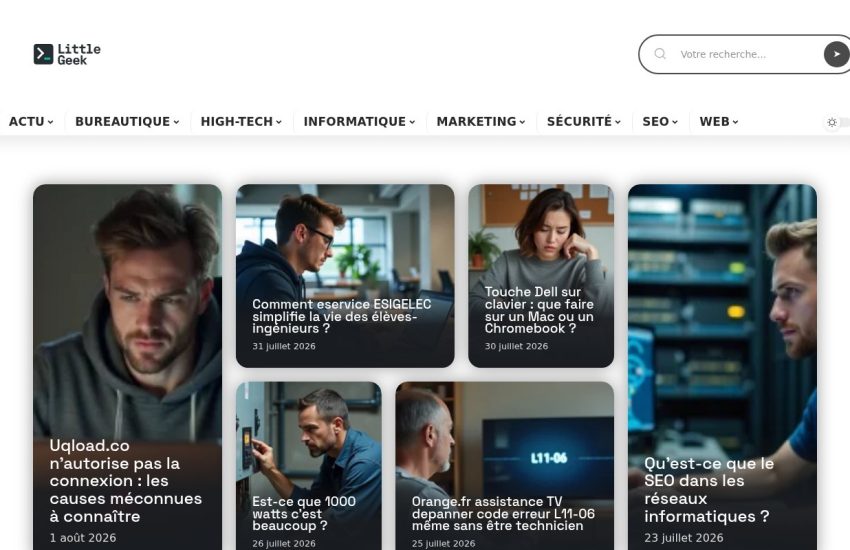
Task: Open the 'Est-ce que 1000 watts' article title
Action: point(304,513)
